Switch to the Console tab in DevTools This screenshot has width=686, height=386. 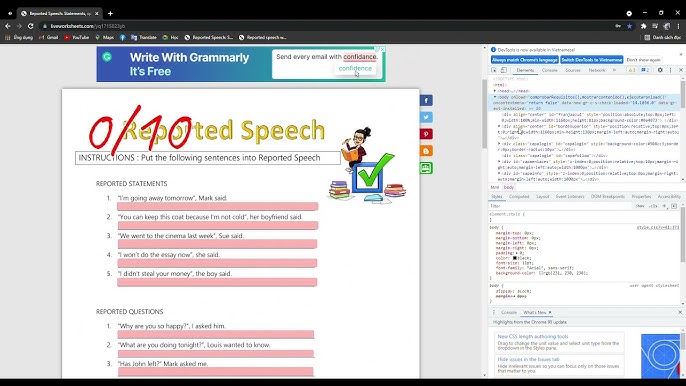(550, 70)
